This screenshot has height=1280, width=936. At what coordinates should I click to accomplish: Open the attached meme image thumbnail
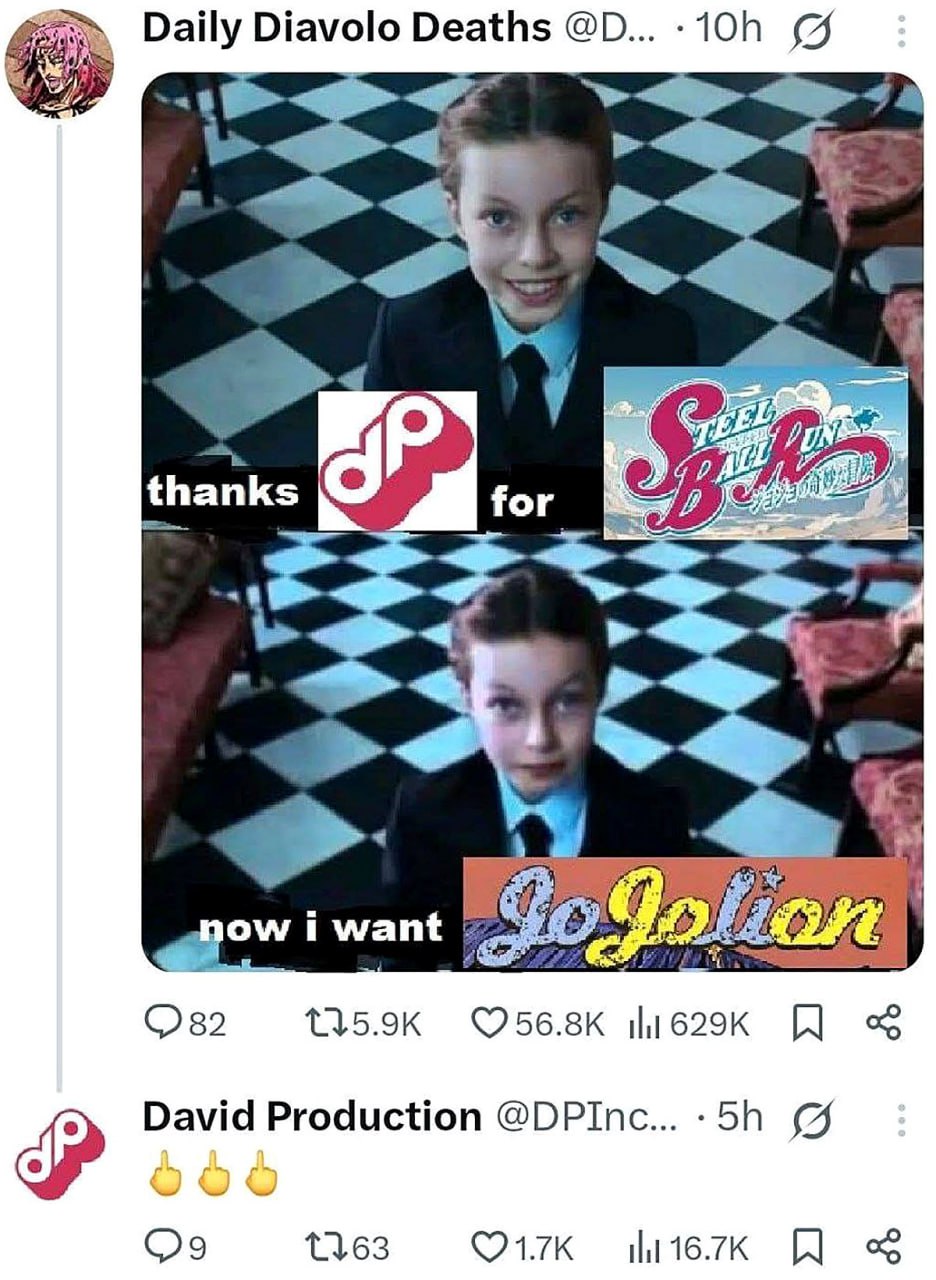[532, 520]
